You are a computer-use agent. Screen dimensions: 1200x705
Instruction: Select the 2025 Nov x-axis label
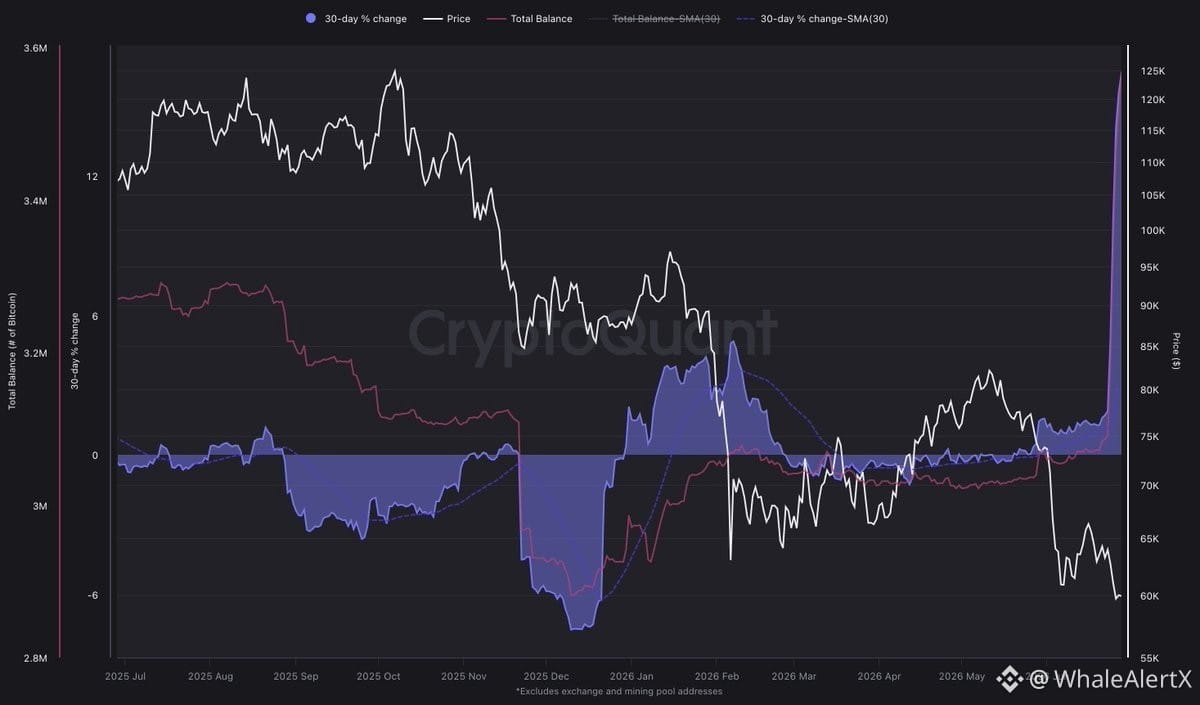462,677
